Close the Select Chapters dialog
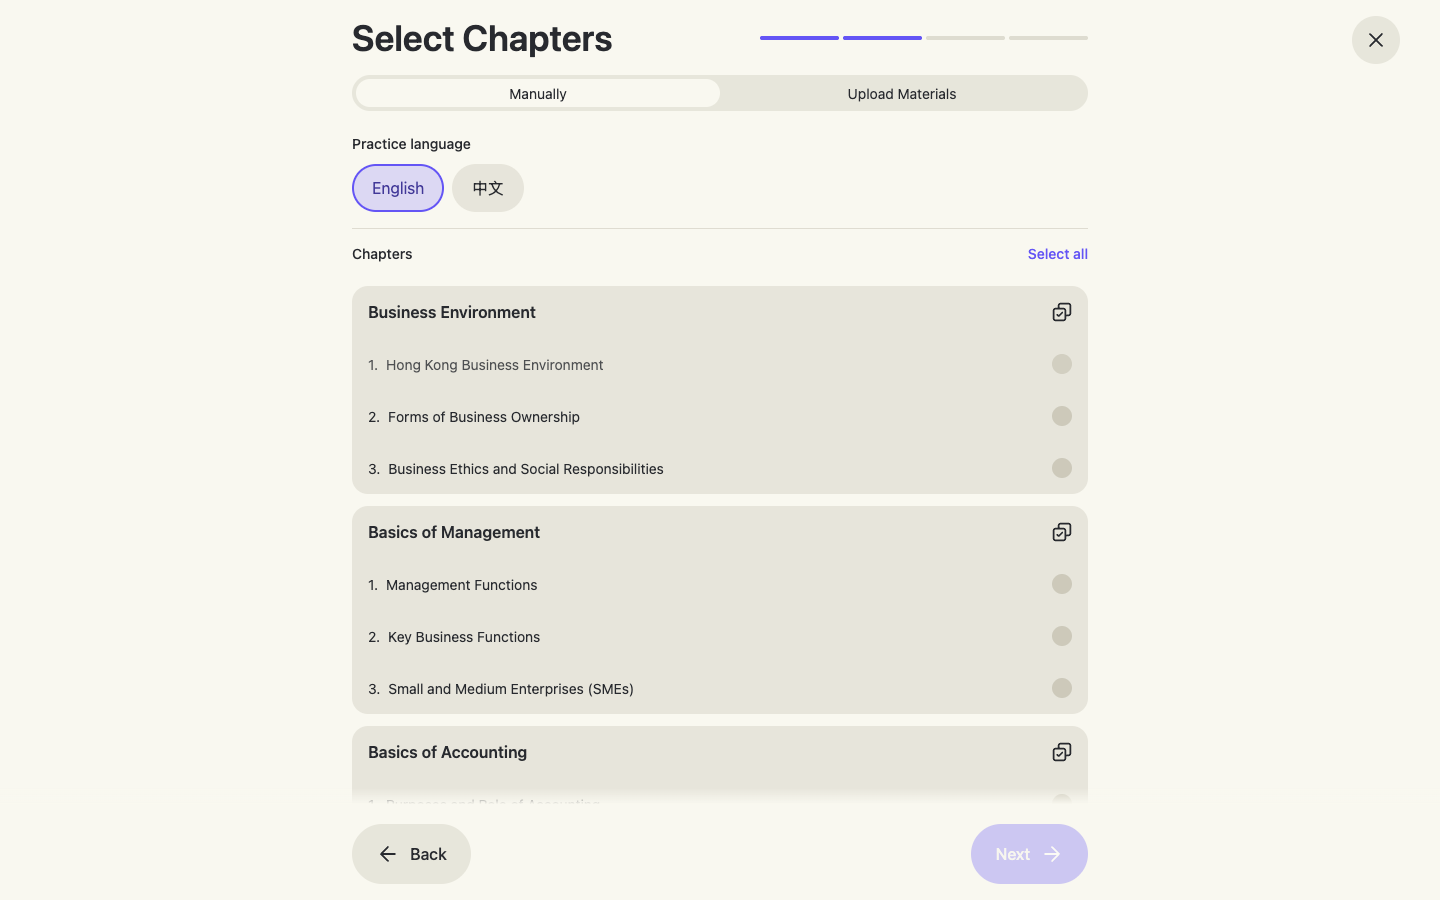The width and height of the screenshot is (1440, 900). 1376,40
